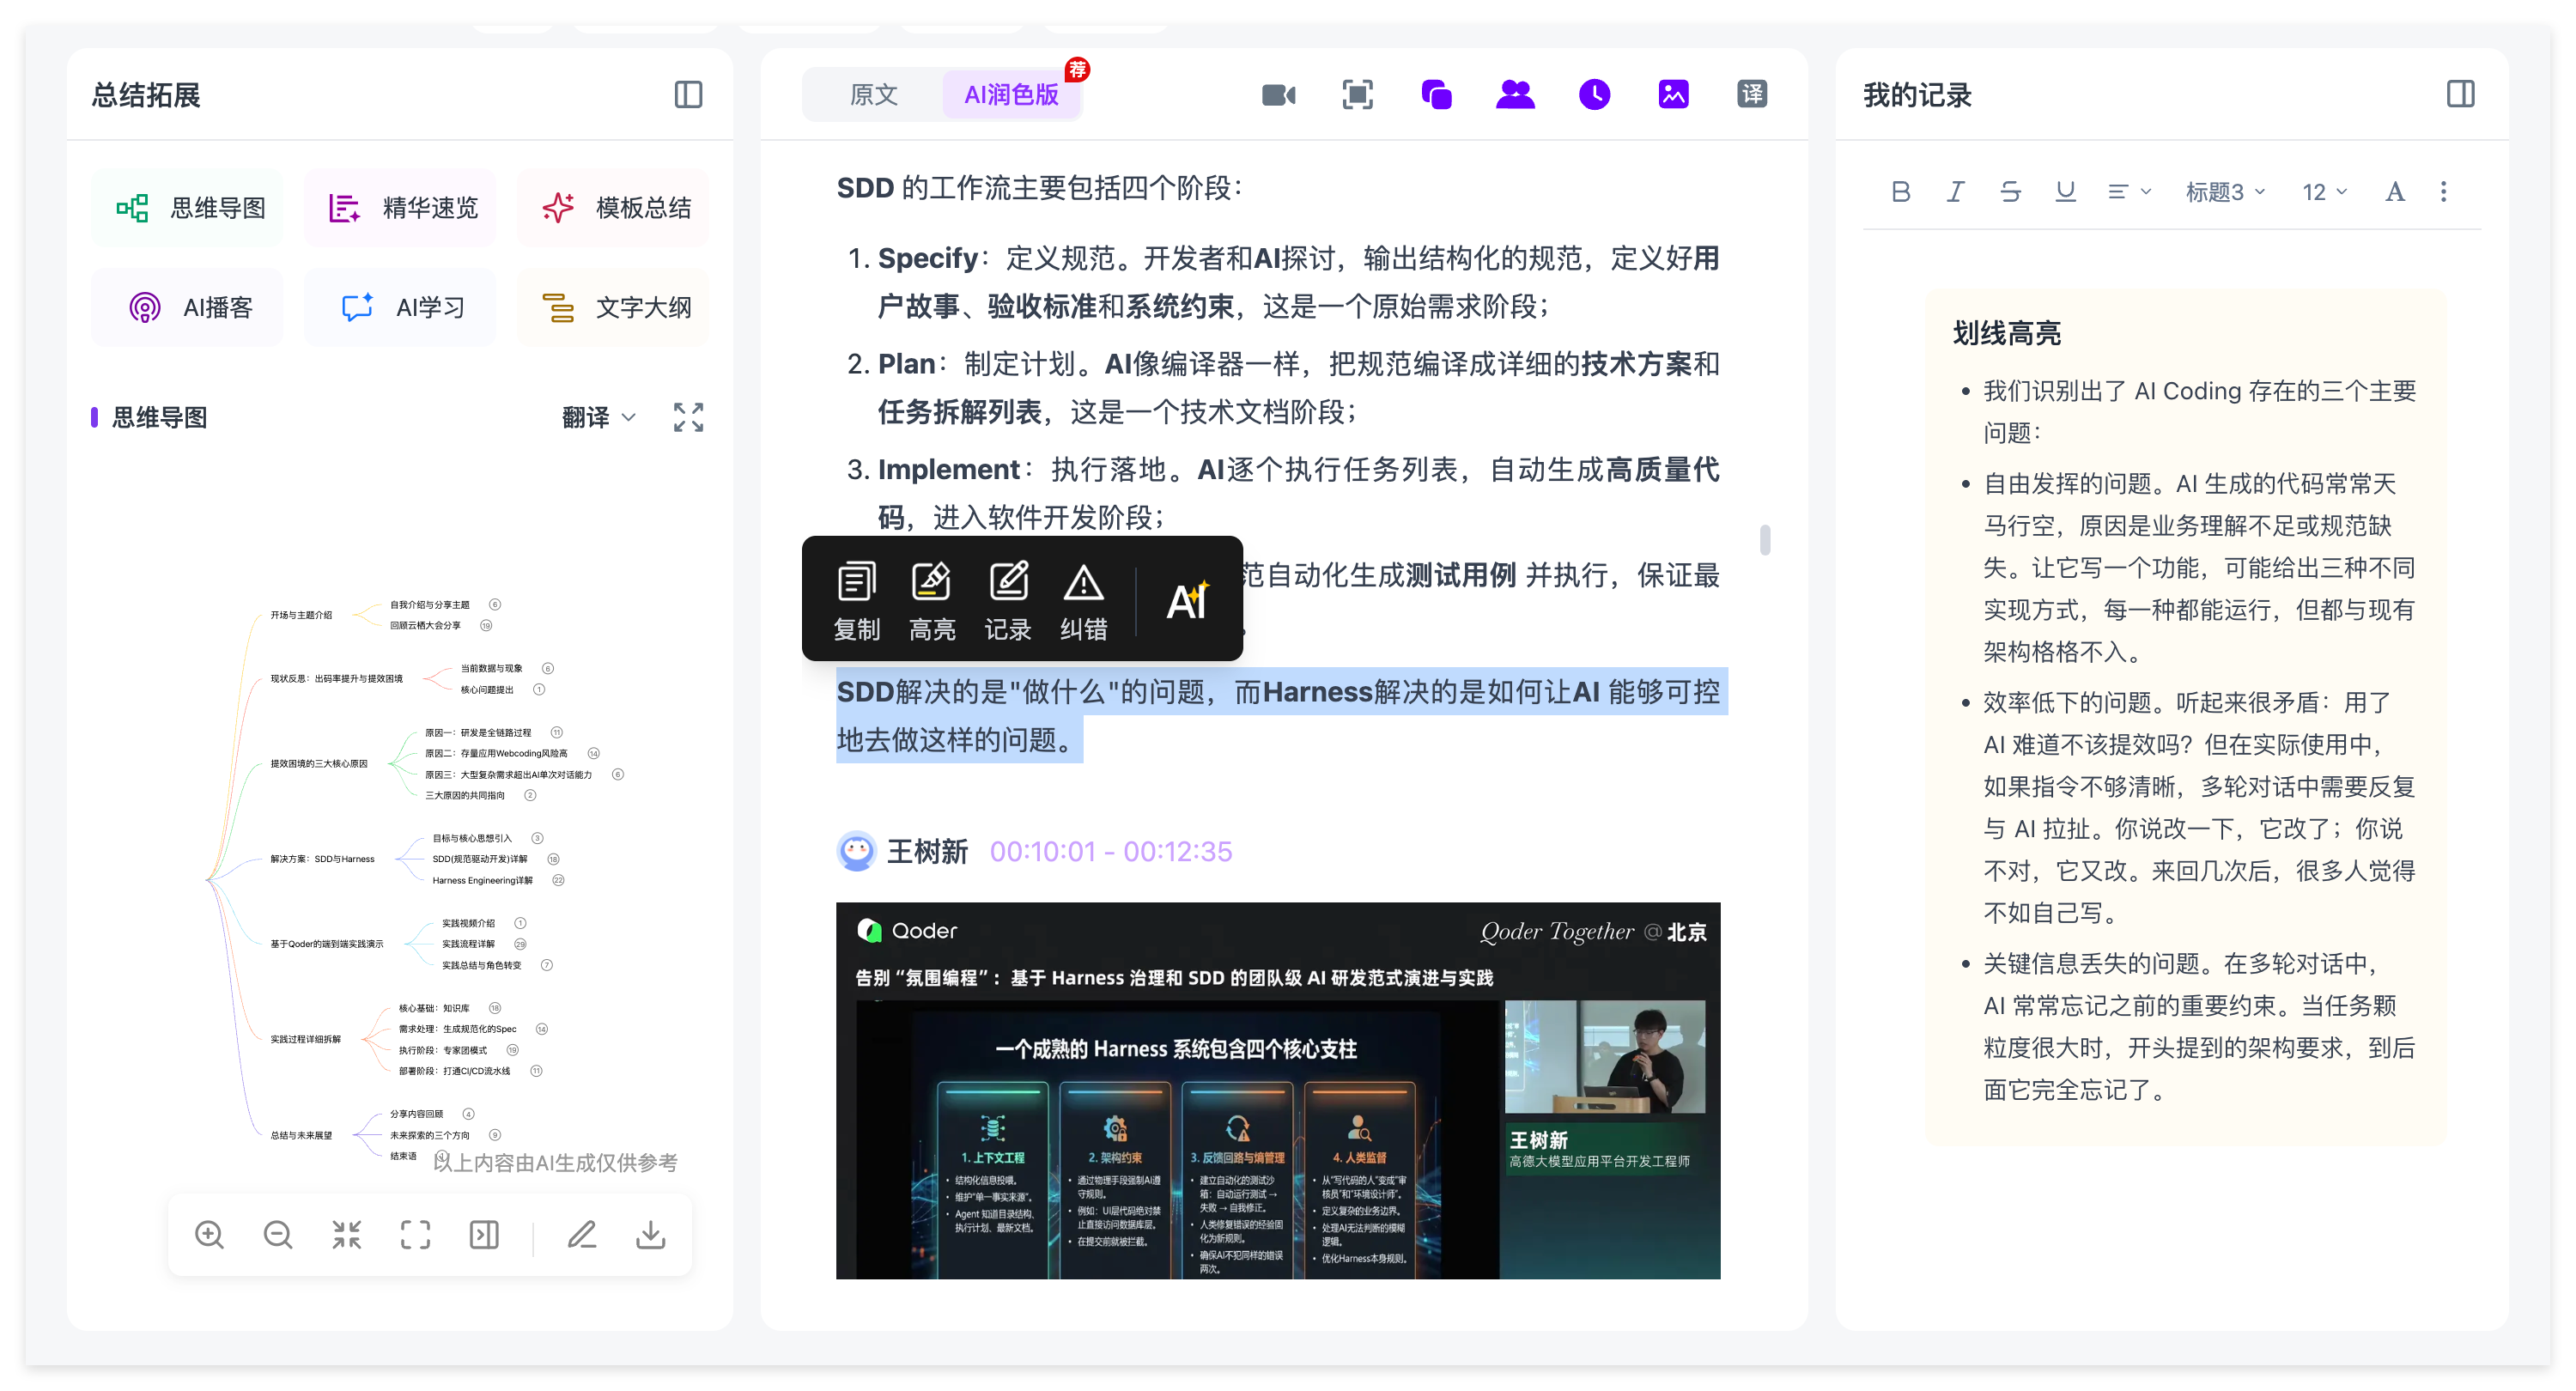The width and height of the screenshot is (2576, 1391).
Task: Expand the 翻译 dropdown
Action: point(598,417)
